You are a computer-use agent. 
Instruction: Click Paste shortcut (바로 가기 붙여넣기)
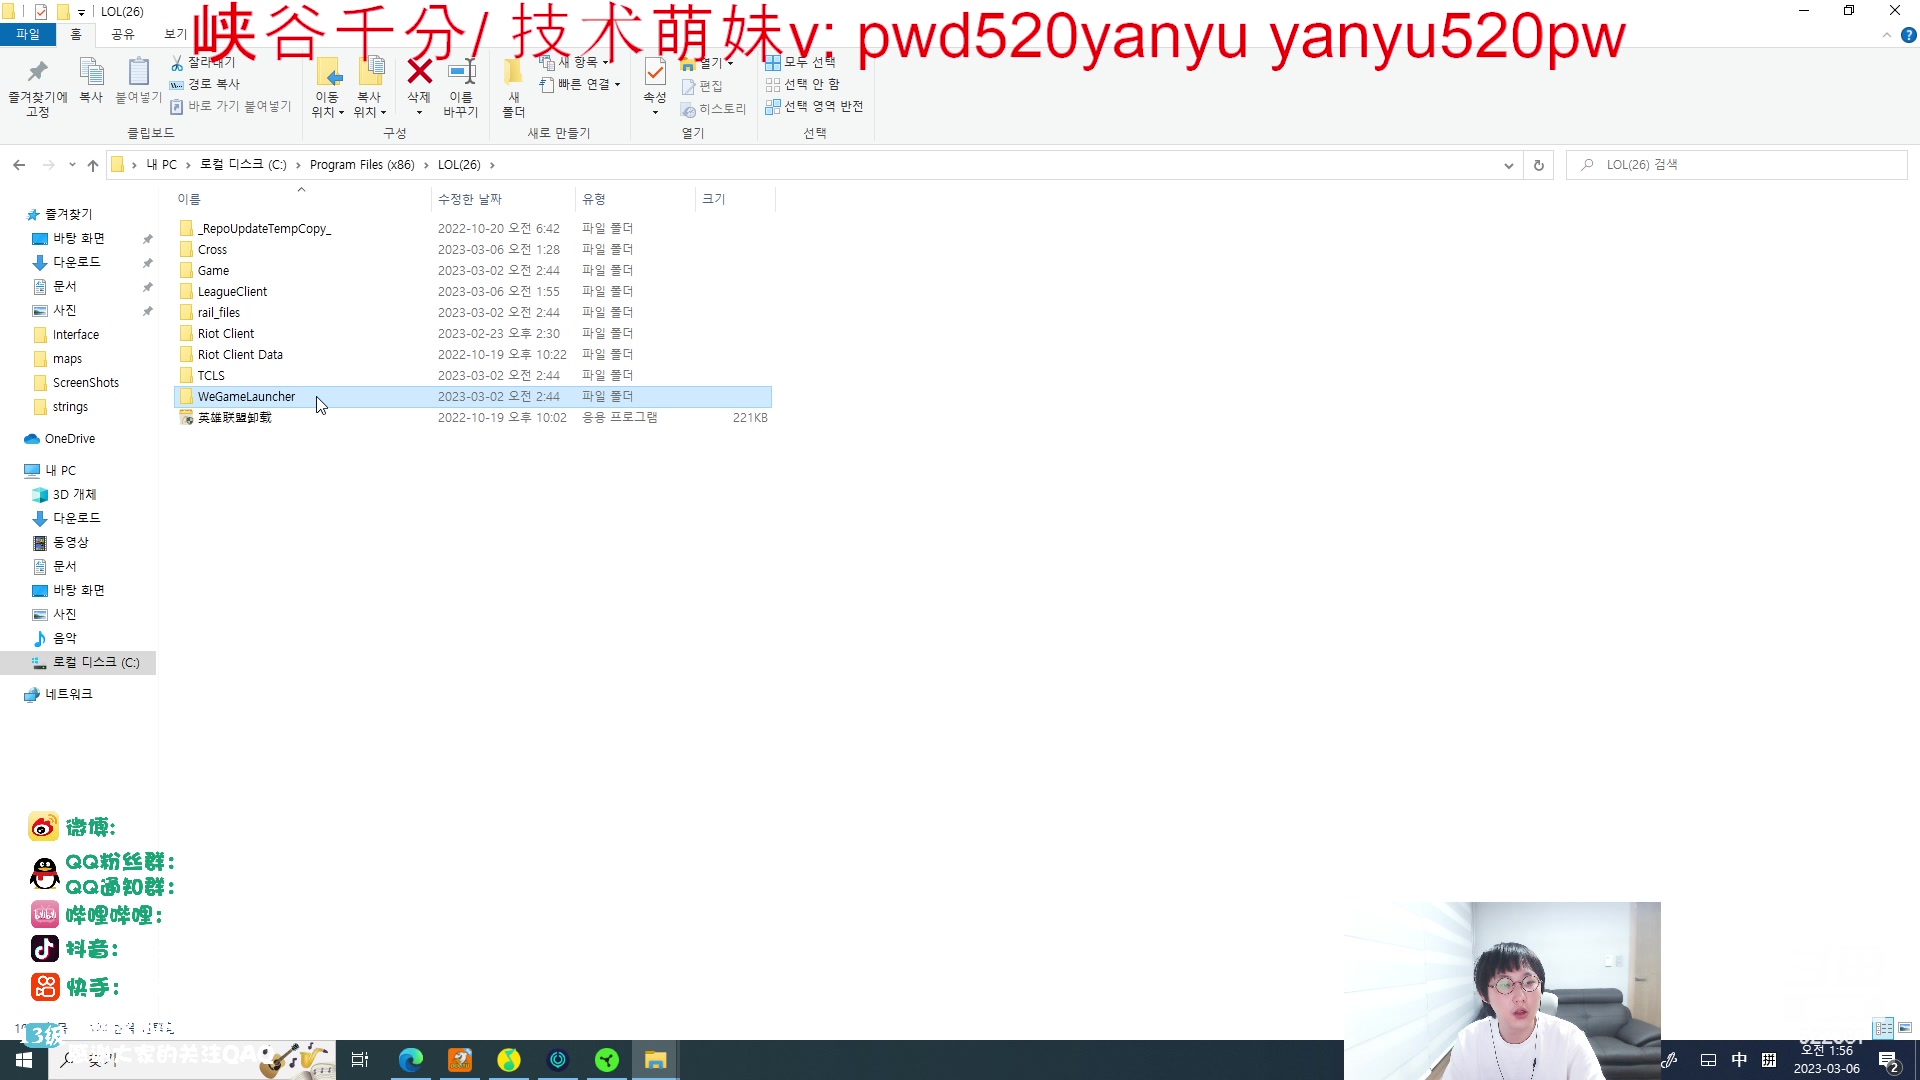click(231, 106)
